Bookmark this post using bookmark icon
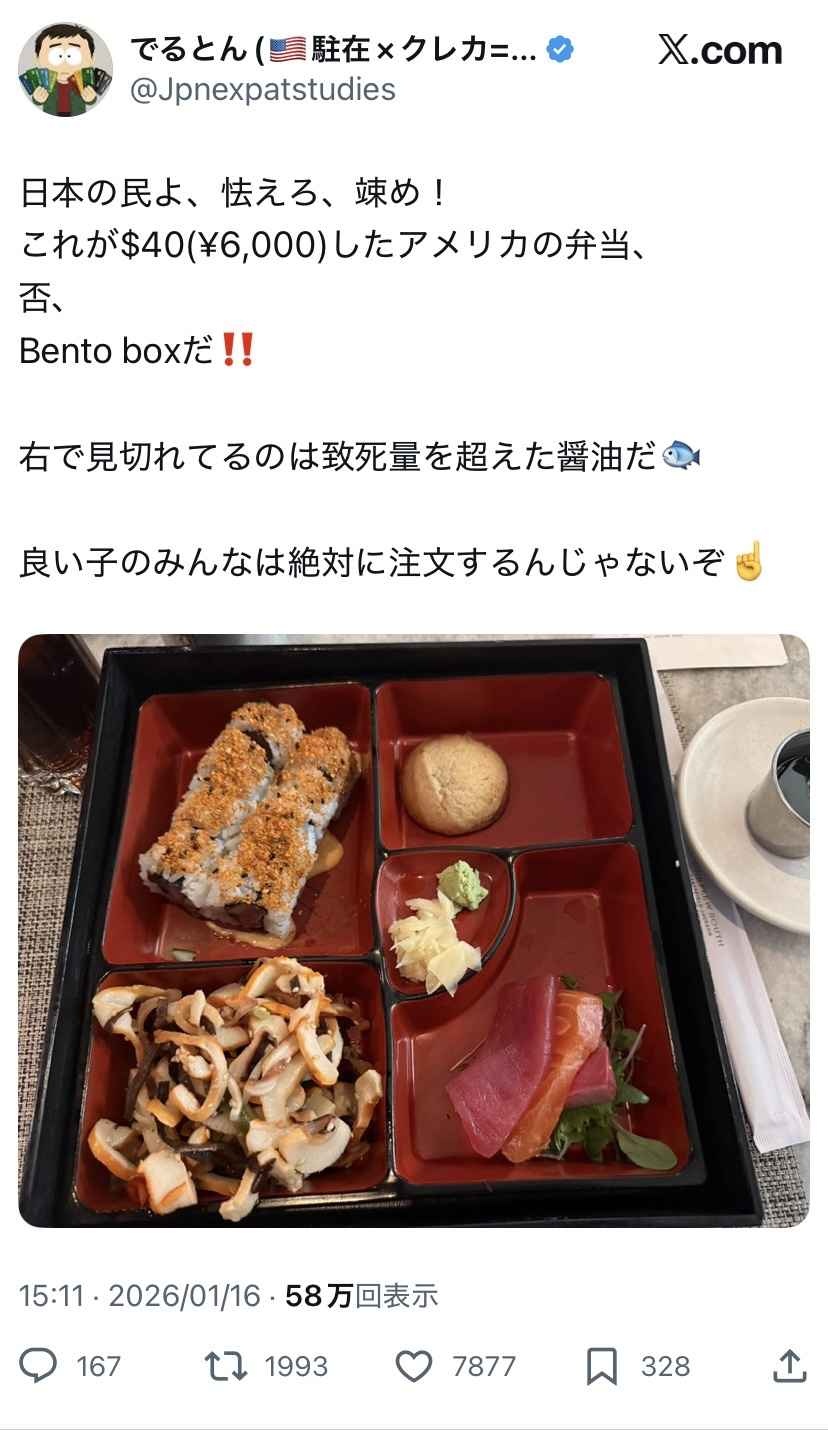The height and width of the screenshot is (1440, 828). (602, 1366)
